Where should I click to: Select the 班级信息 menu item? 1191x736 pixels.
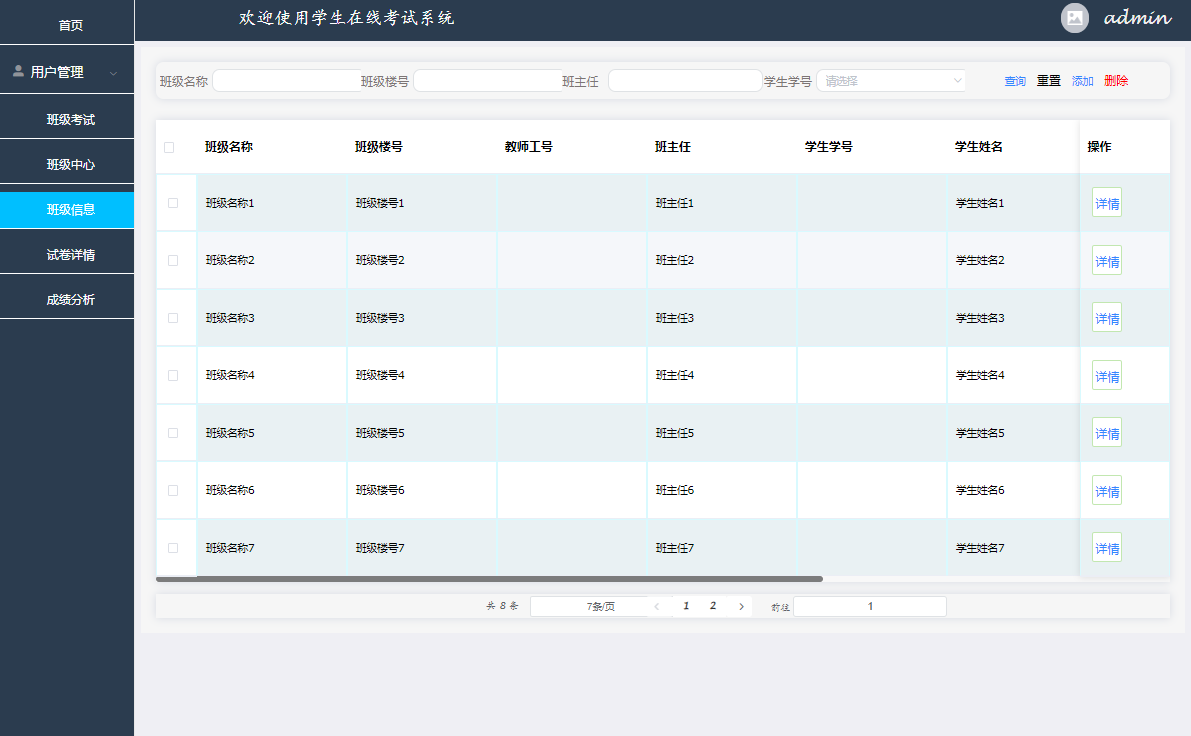point(67,210)
